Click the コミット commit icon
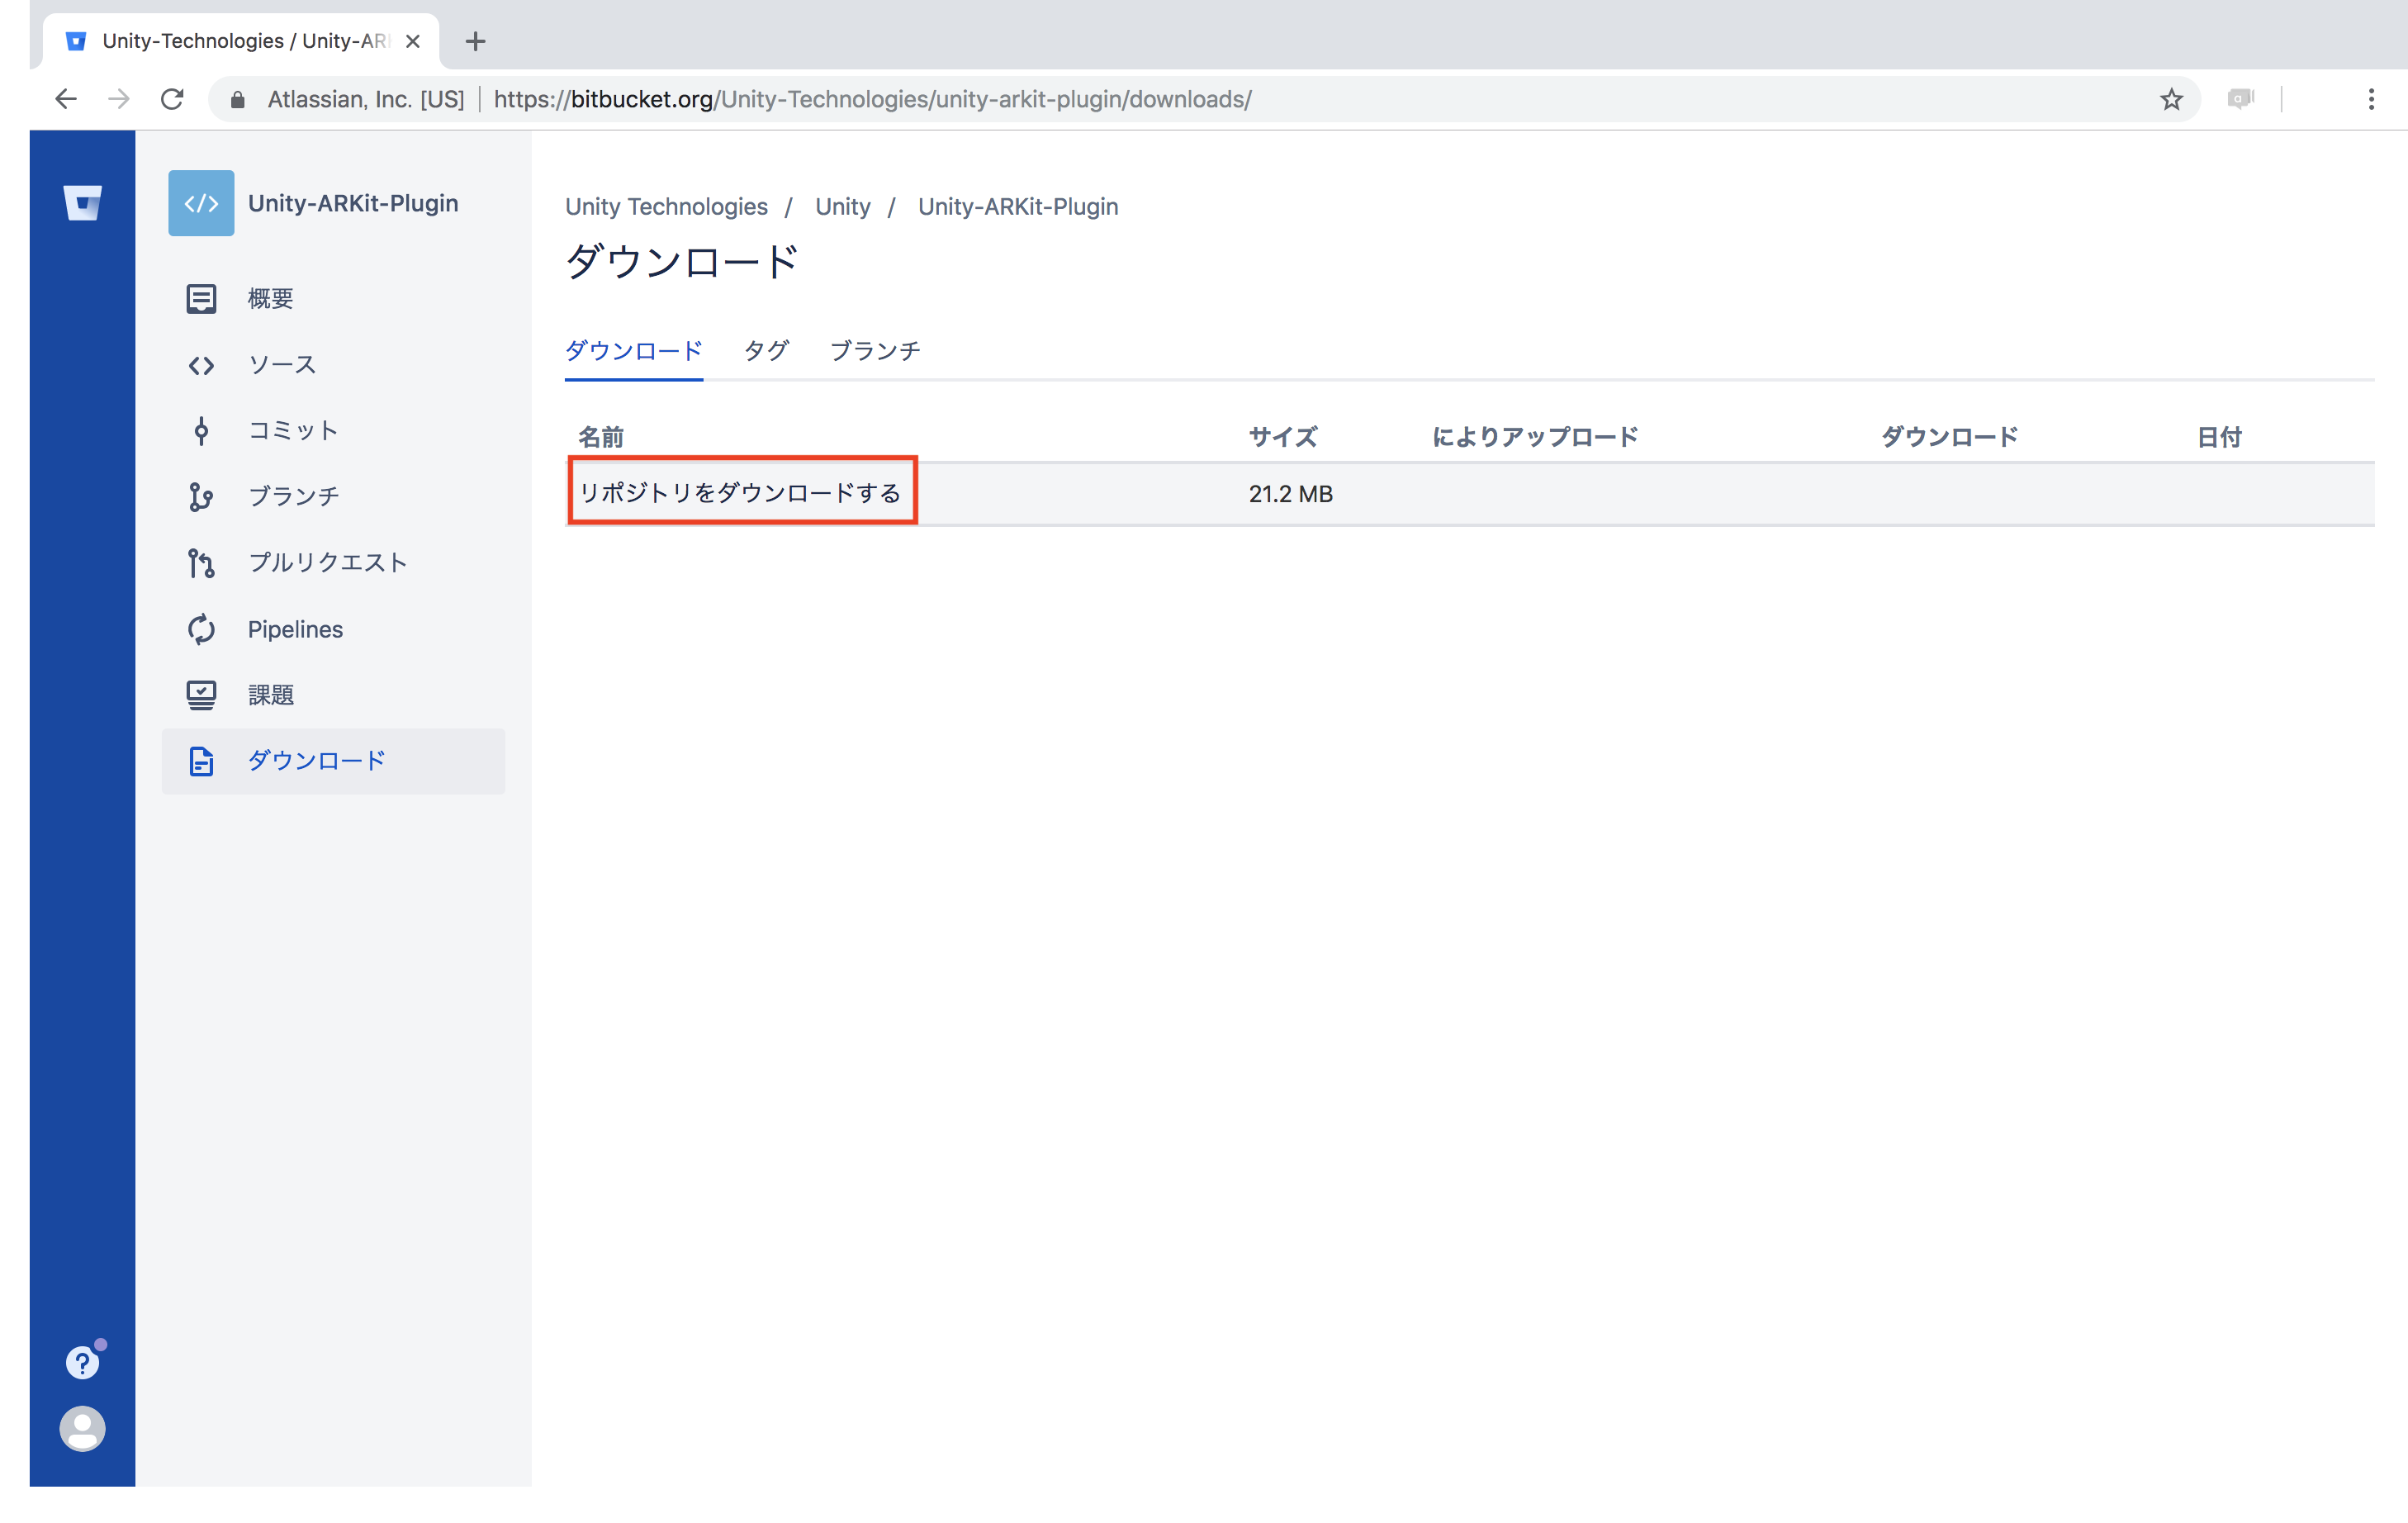 coord(201,431)
